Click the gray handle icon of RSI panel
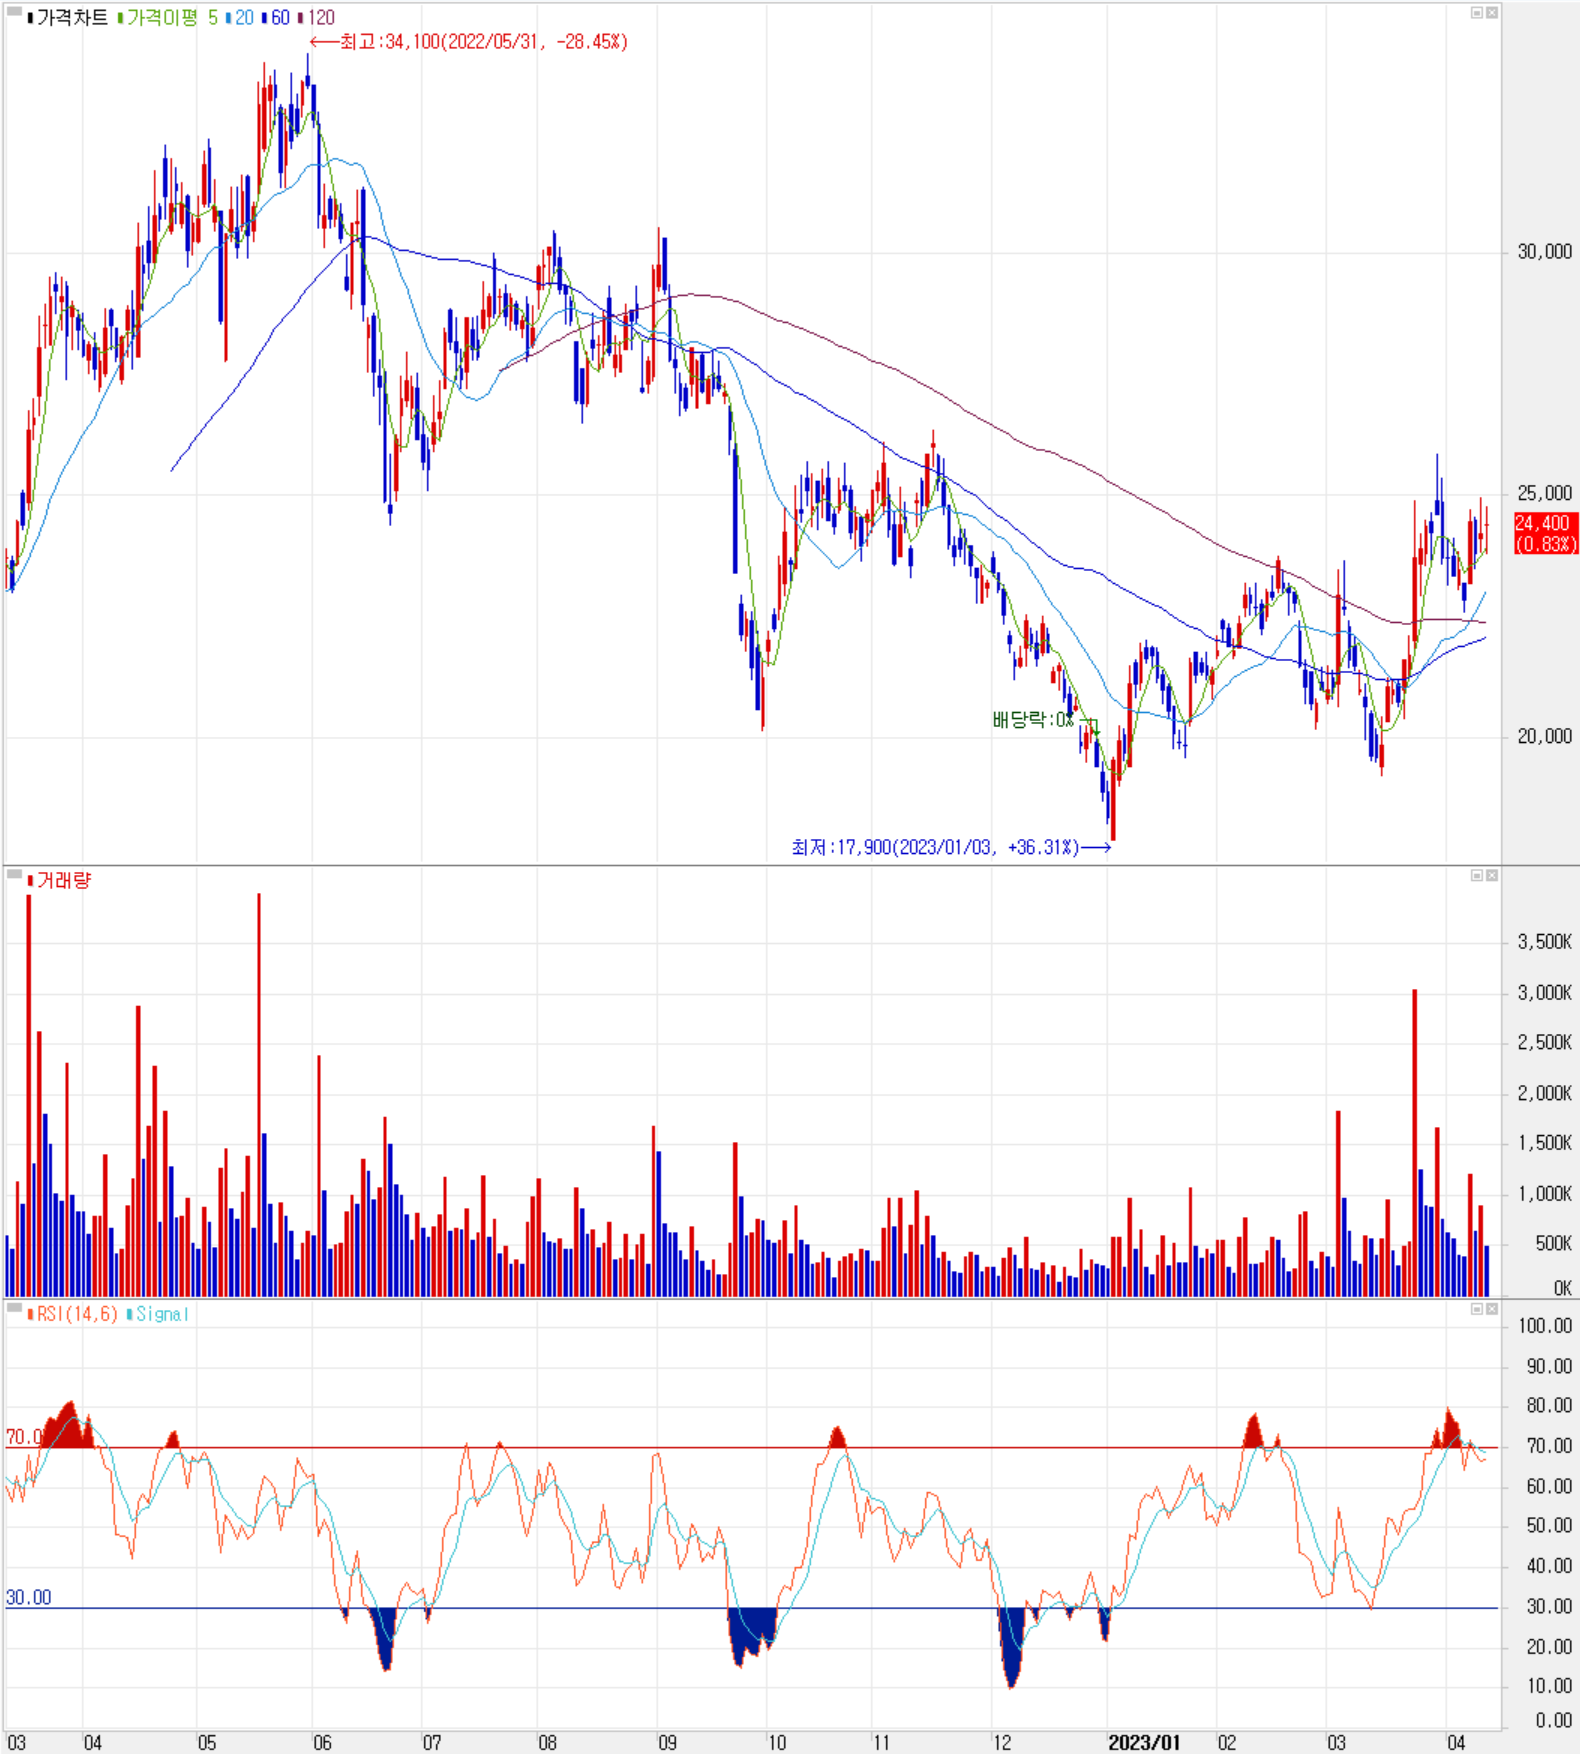Screen dimensions: 1580x1754 [x=14, y=1308]
